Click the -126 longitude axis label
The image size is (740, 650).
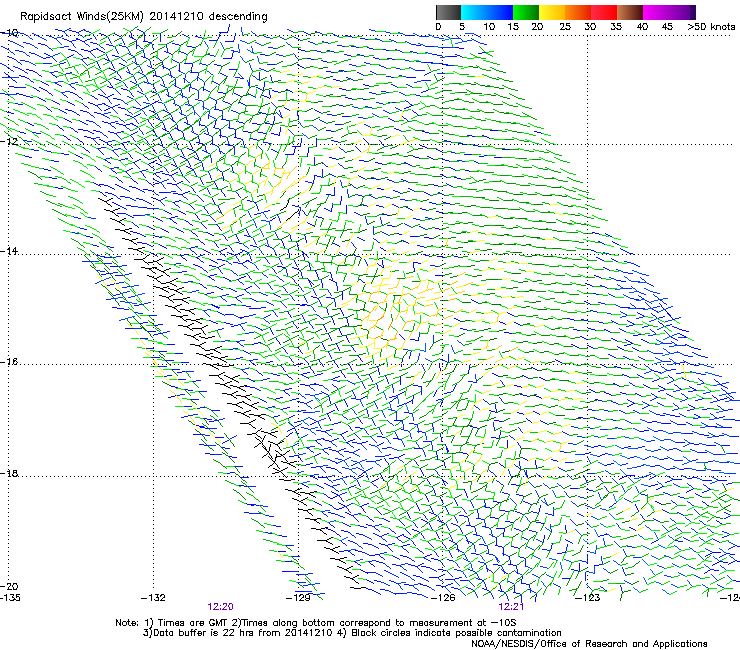click(x=443, y=598)
